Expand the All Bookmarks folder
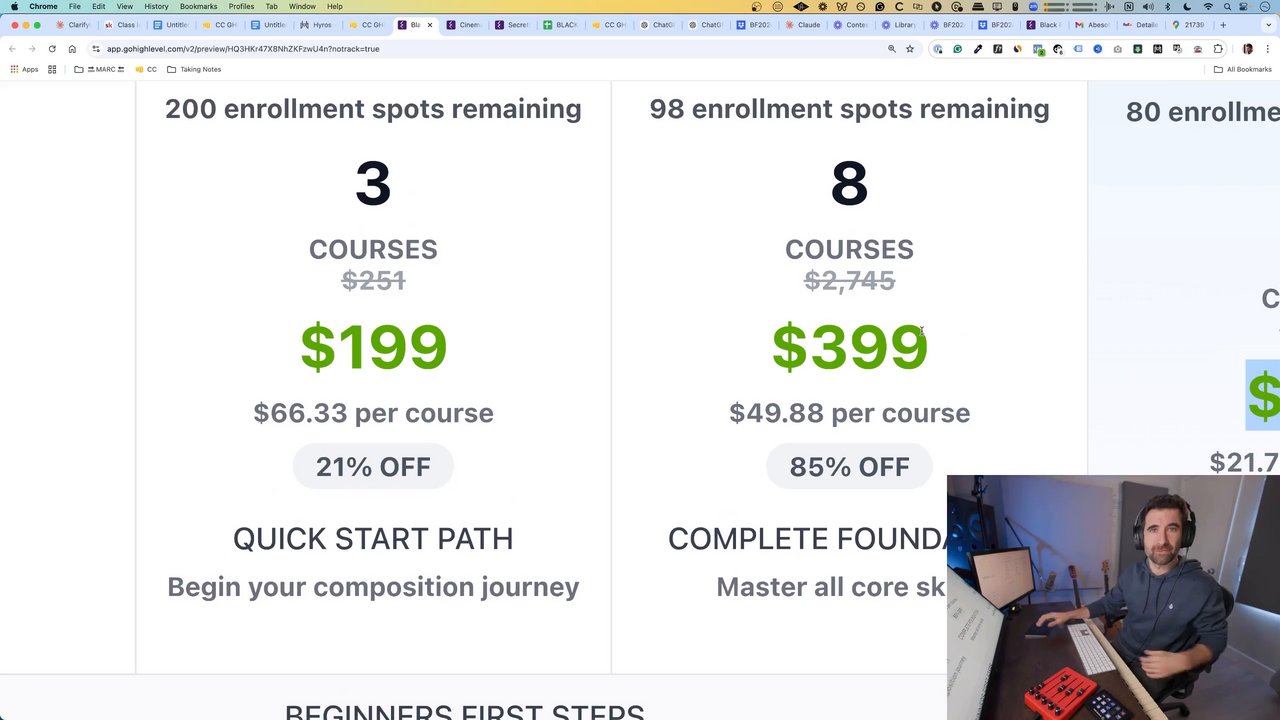This screenshot has width=1280, height=720. [x=1242, y=69]
